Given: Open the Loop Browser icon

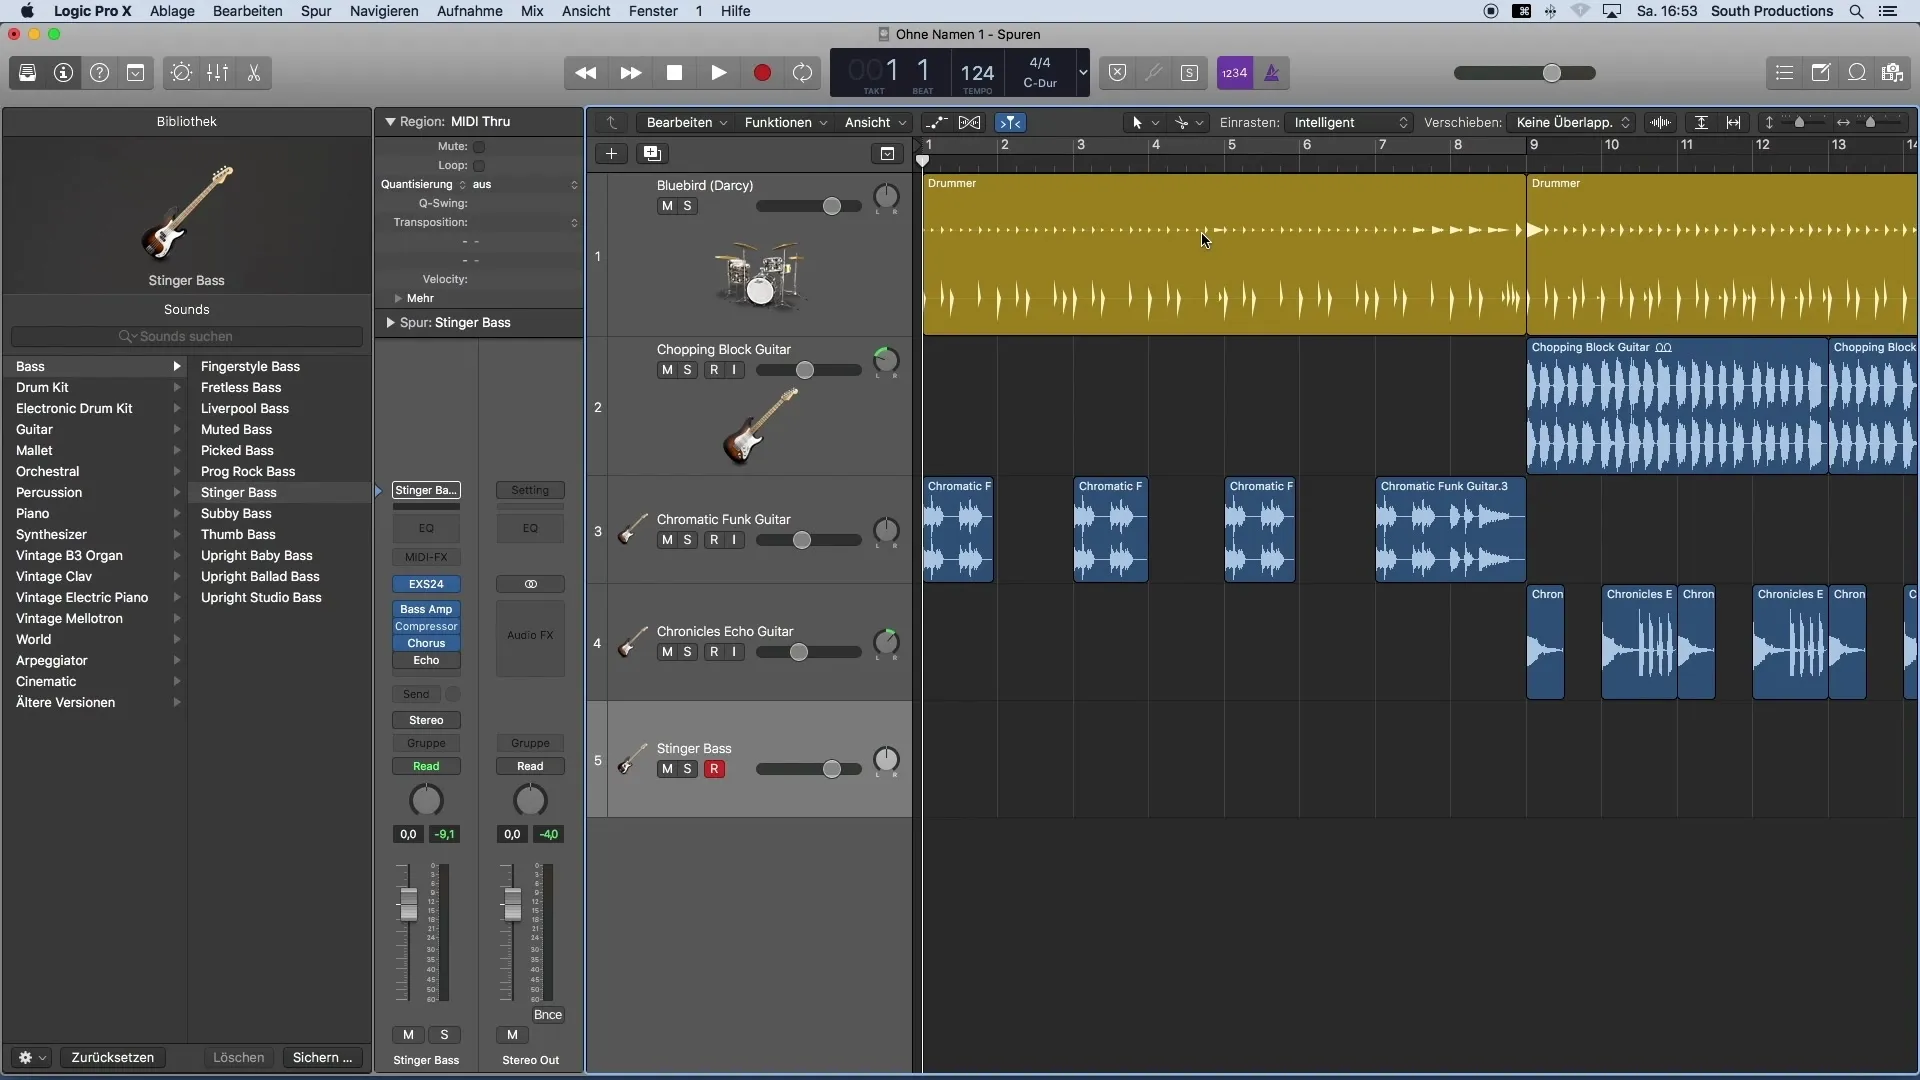Looking at the screenshot, I should (1856, 73).
